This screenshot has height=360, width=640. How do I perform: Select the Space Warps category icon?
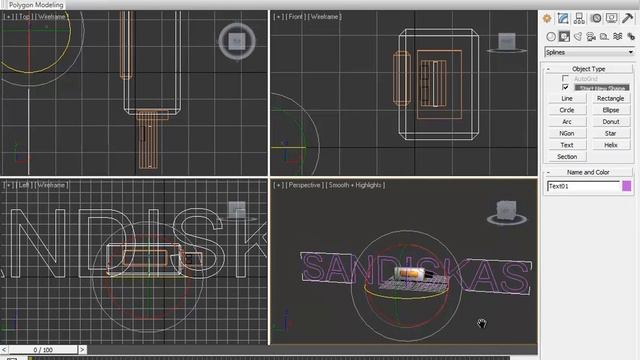coord(618,37)
